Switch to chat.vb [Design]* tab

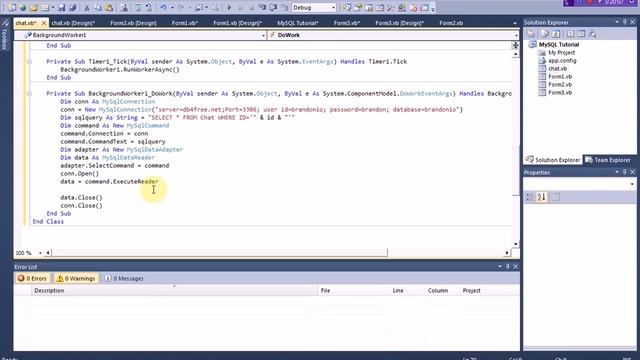tap(73, 23)
